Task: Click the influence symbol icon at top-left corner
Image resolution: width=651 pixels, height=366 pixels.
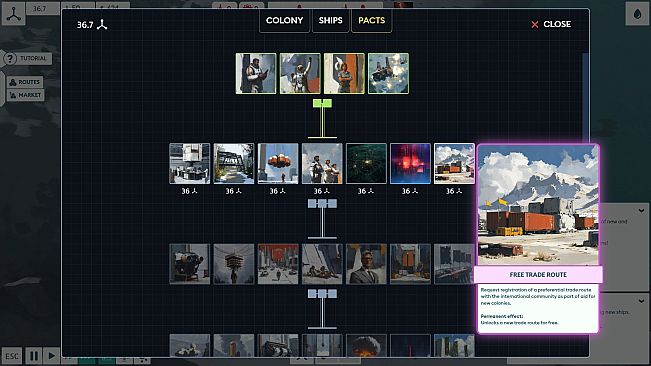Action: tap(14, 13)
